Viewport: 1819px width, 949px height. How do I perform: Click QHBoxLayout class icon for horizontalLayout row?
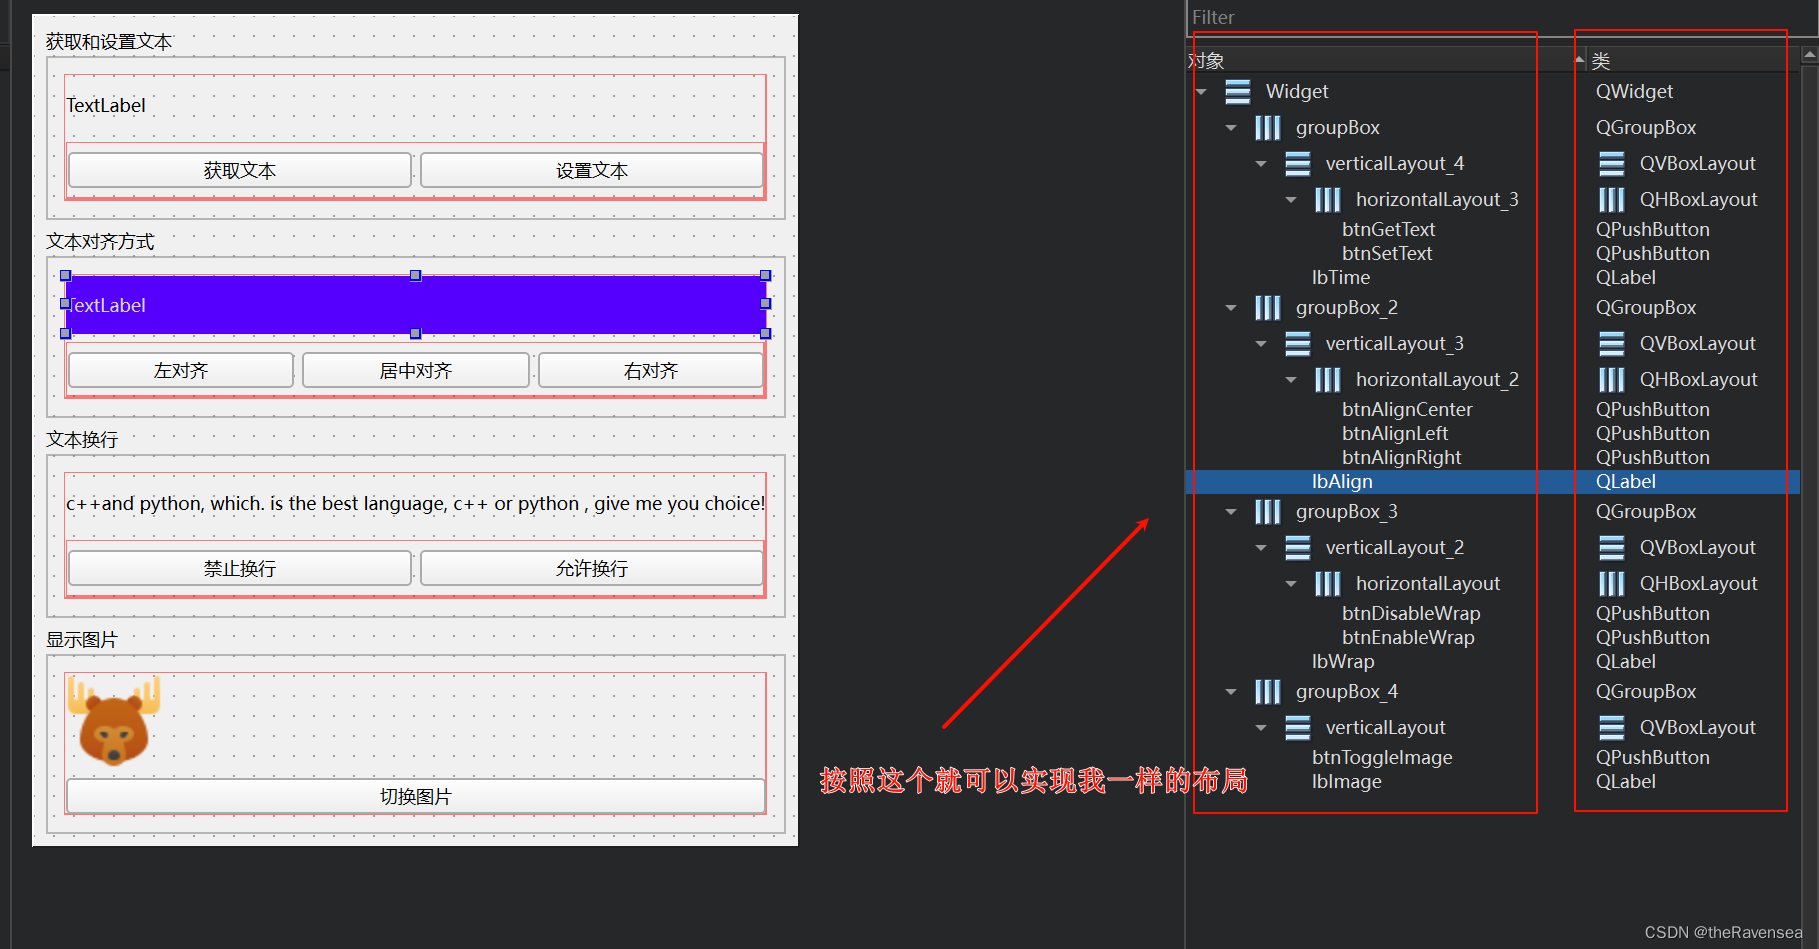(x=1612, y=584)
